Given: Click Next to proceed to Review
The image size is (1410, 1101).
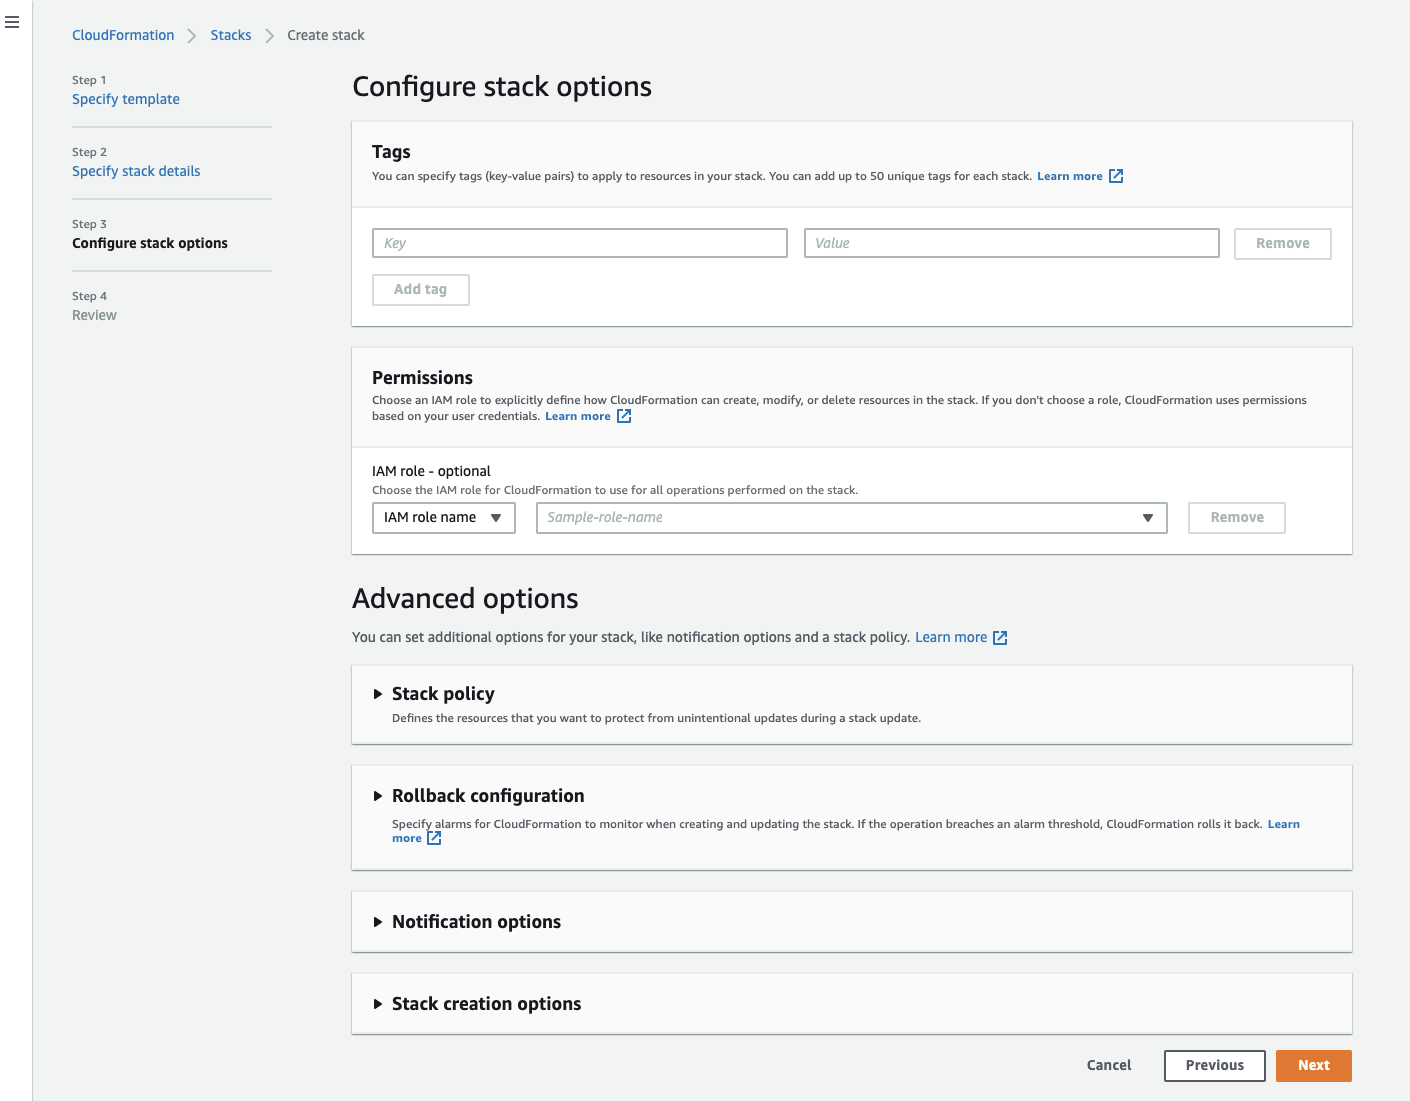Looking at the screenshot, I should pos(1313,1065).
